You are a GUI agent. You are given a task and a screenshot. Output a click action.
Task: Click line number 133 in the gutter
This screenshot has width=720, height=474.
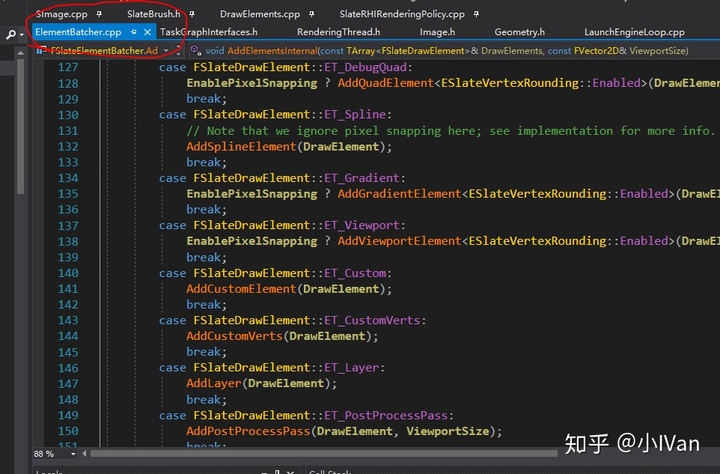point(68,162)
